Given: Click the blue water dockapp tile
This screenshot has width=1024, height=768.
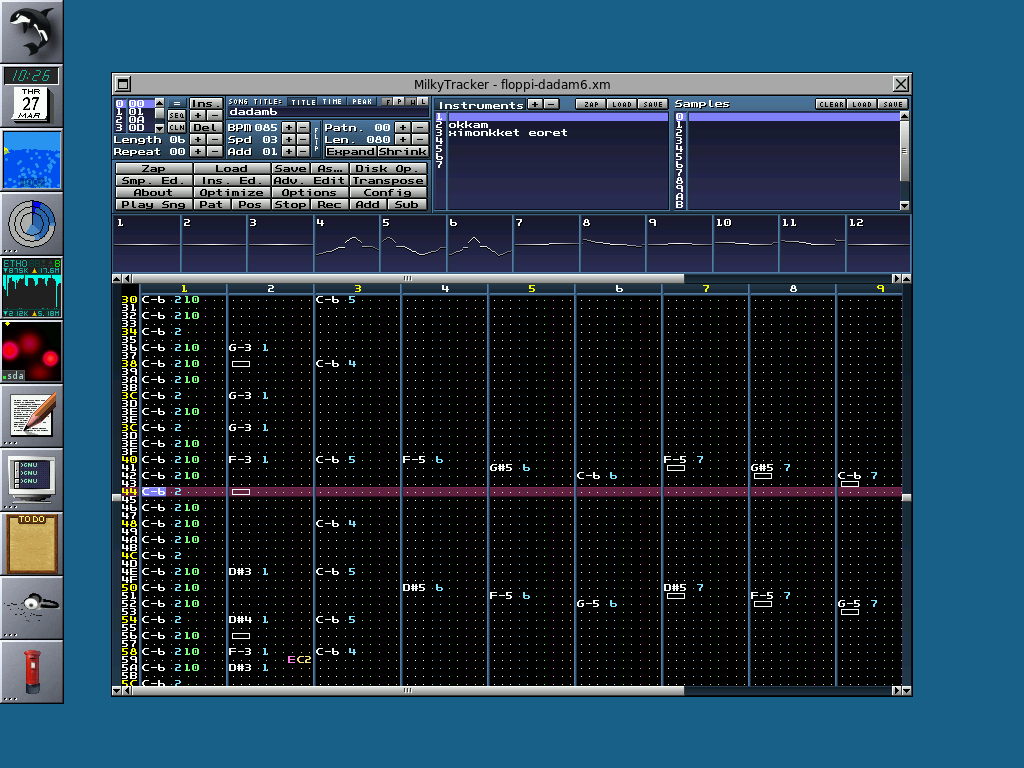Looking at the screenshot, I should click(31, 159).
